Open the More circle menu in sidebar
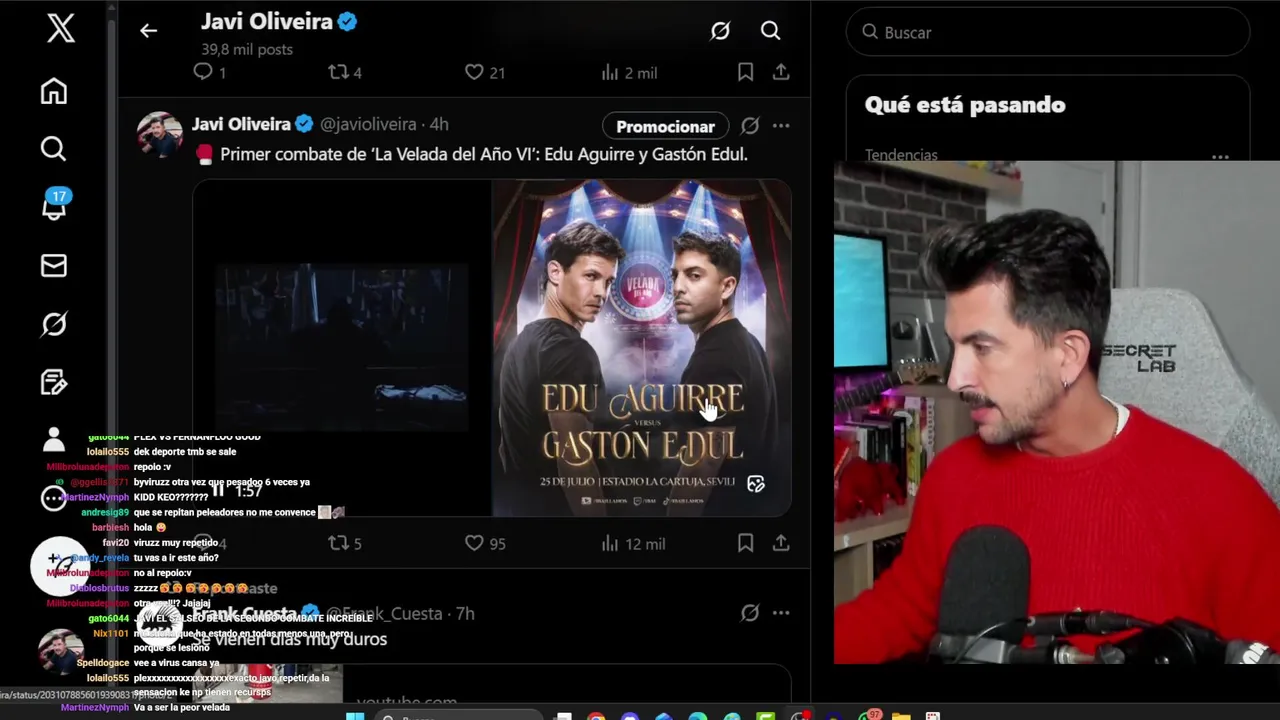The height and width of the screenshot is (720, 1280). click(54, 498)
